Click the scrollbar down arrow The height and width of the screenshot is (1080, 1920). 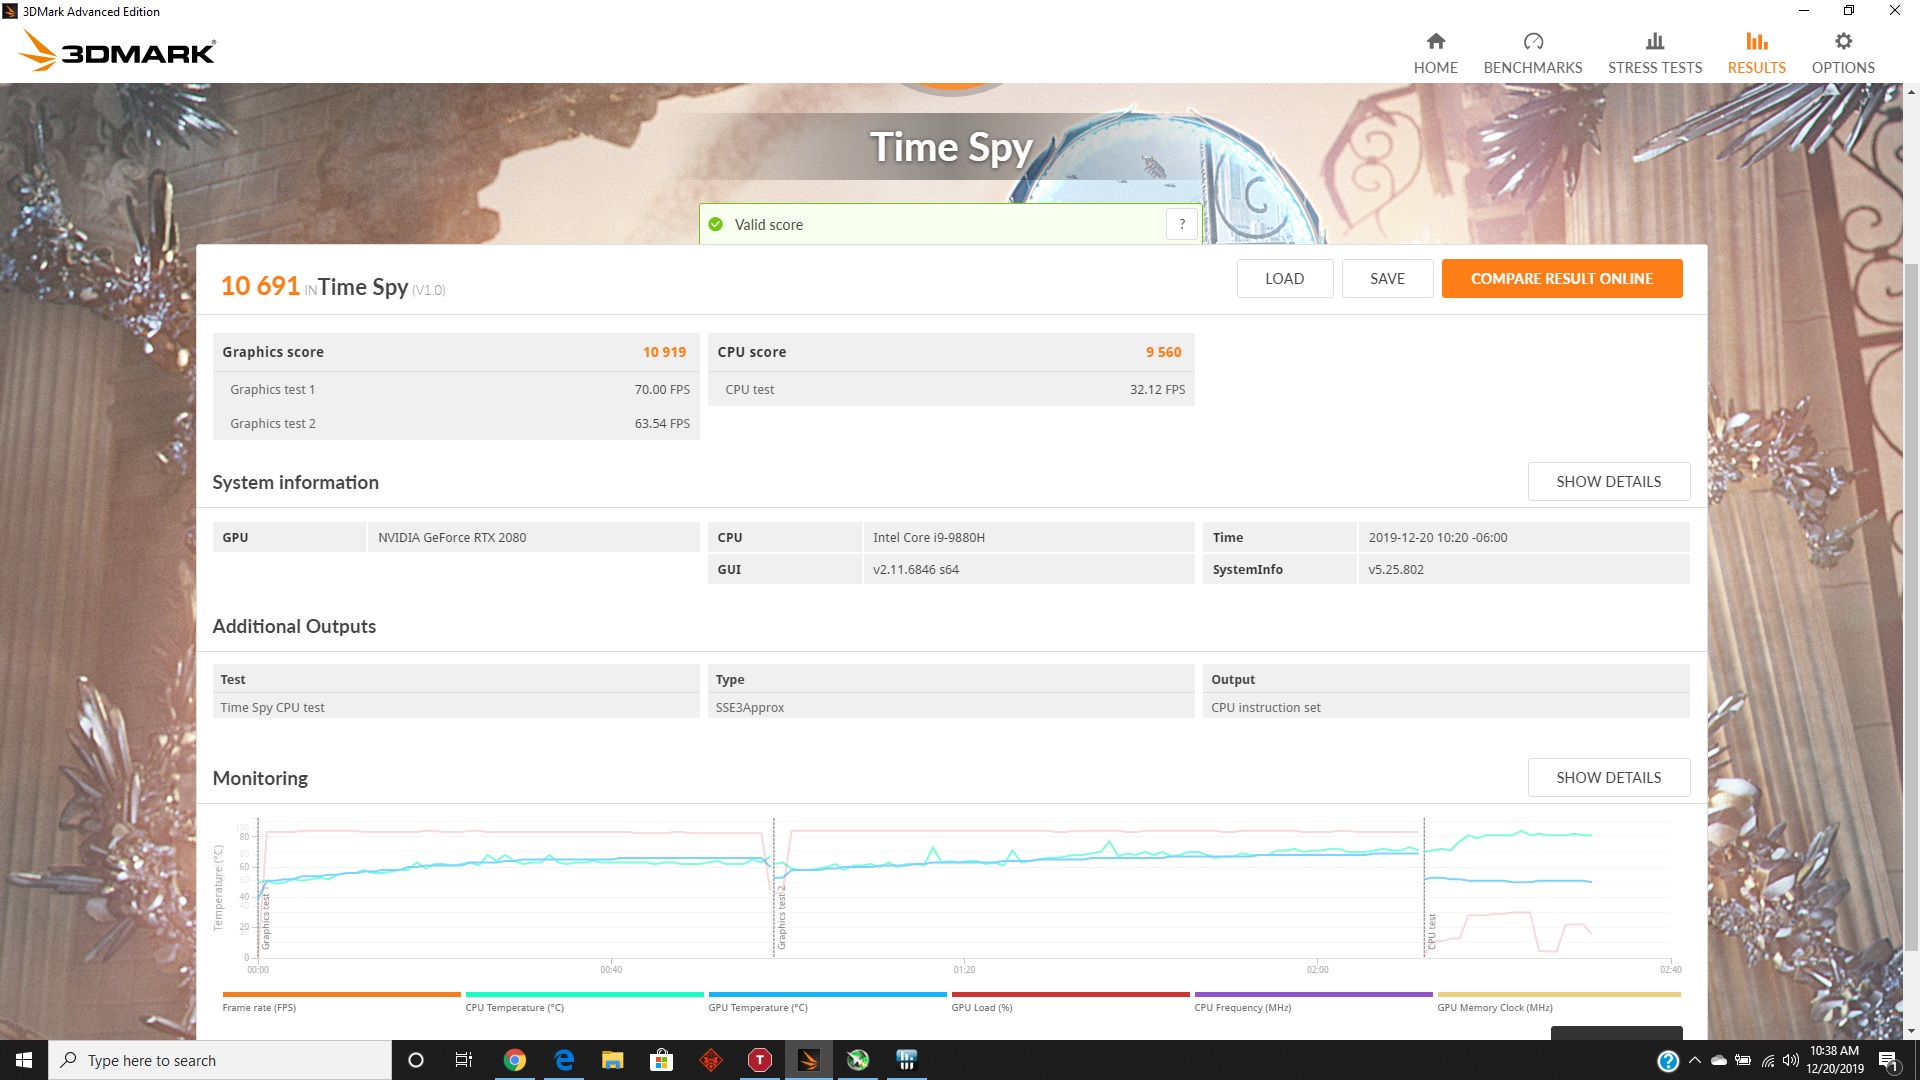coord(1911,1031)
